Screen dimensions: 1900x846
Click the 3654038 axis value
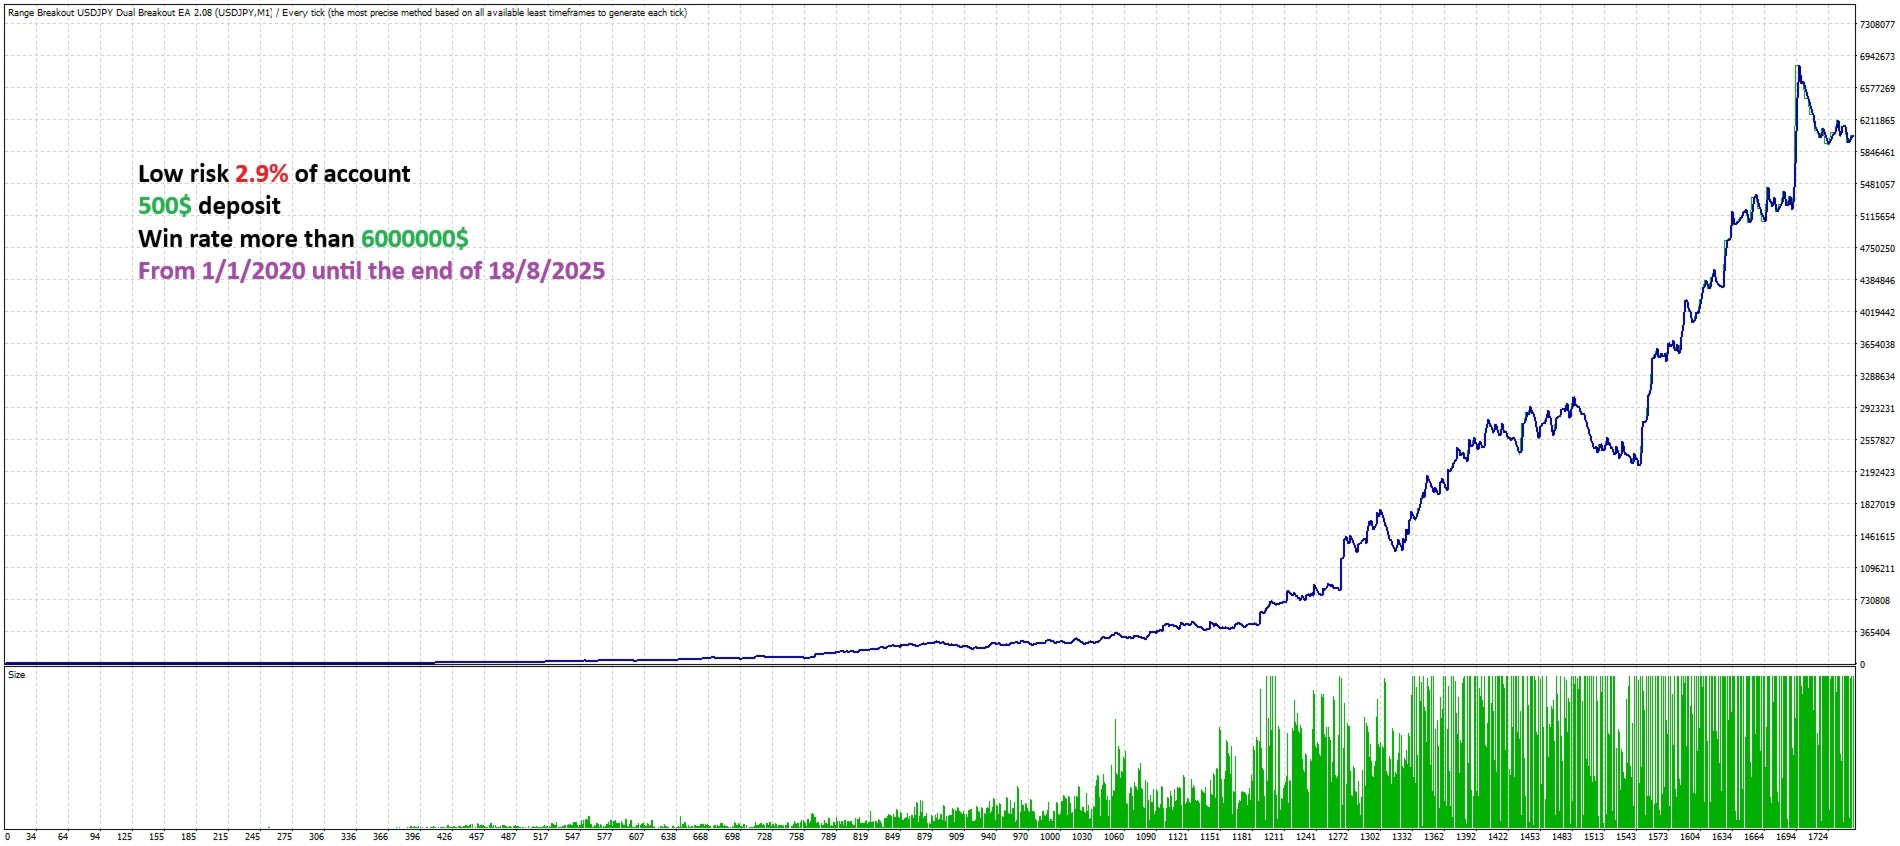click(1877, 345)
